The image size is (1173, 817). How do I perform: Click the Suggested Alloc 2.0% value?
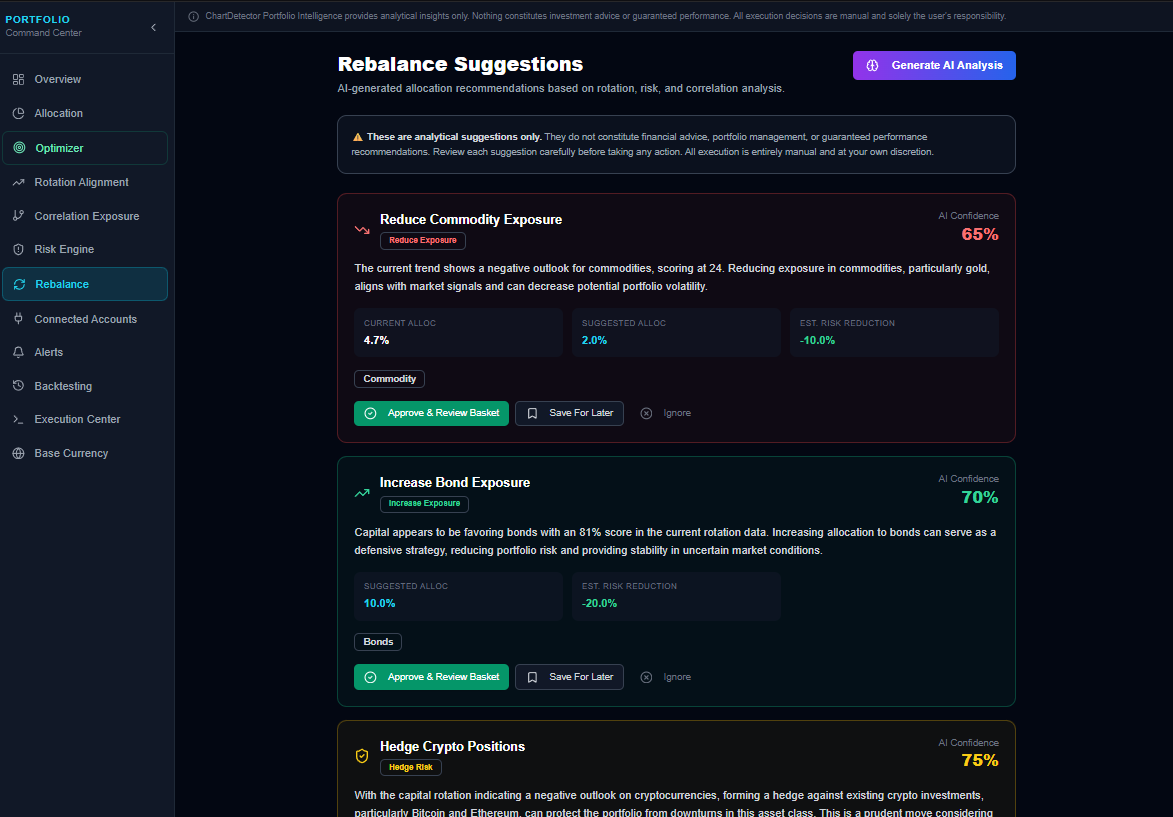tap(594, 340)
